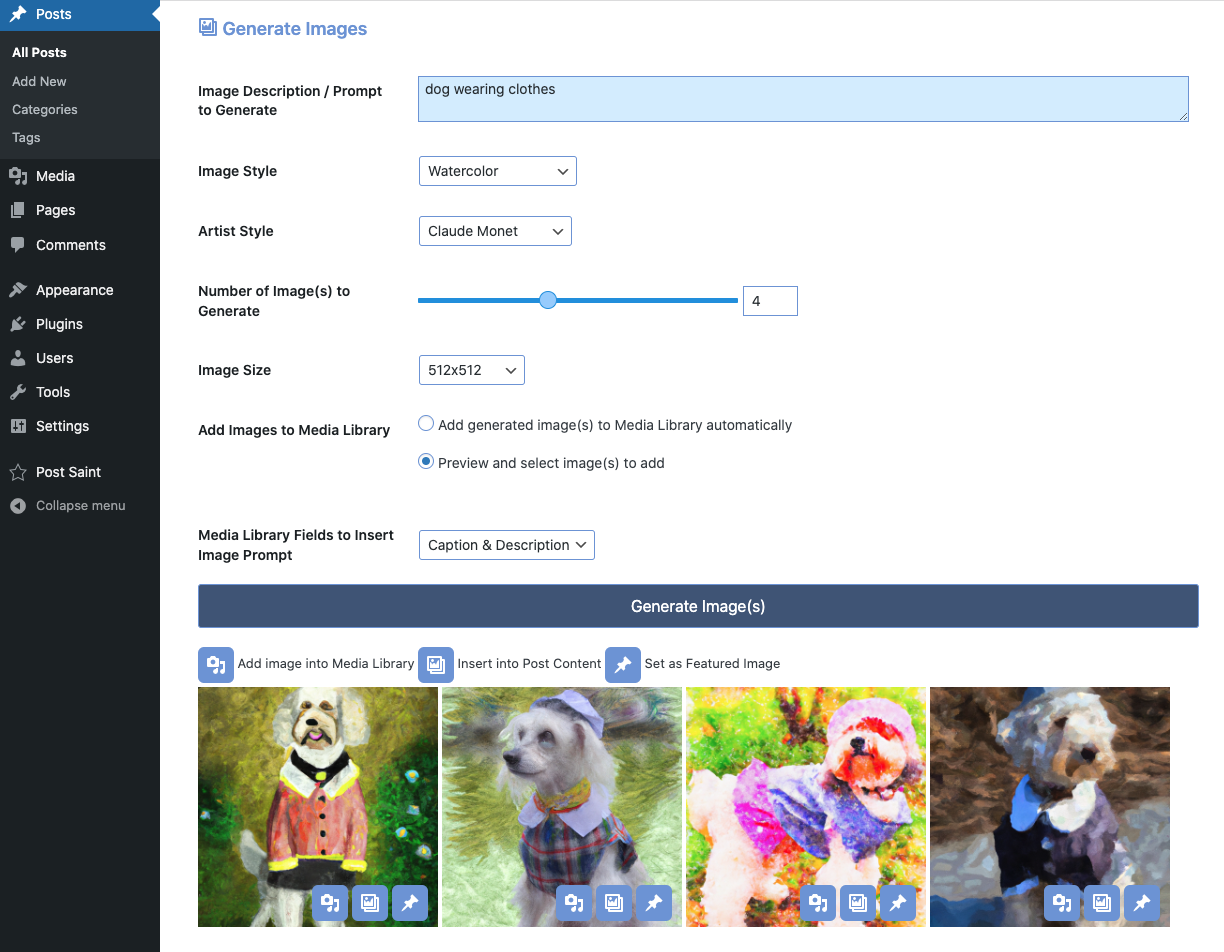Click the Posts pin icon in sidebar
Image resolution: width=1224 pixels, height=952 pixels.
click(x=18, y=14)
